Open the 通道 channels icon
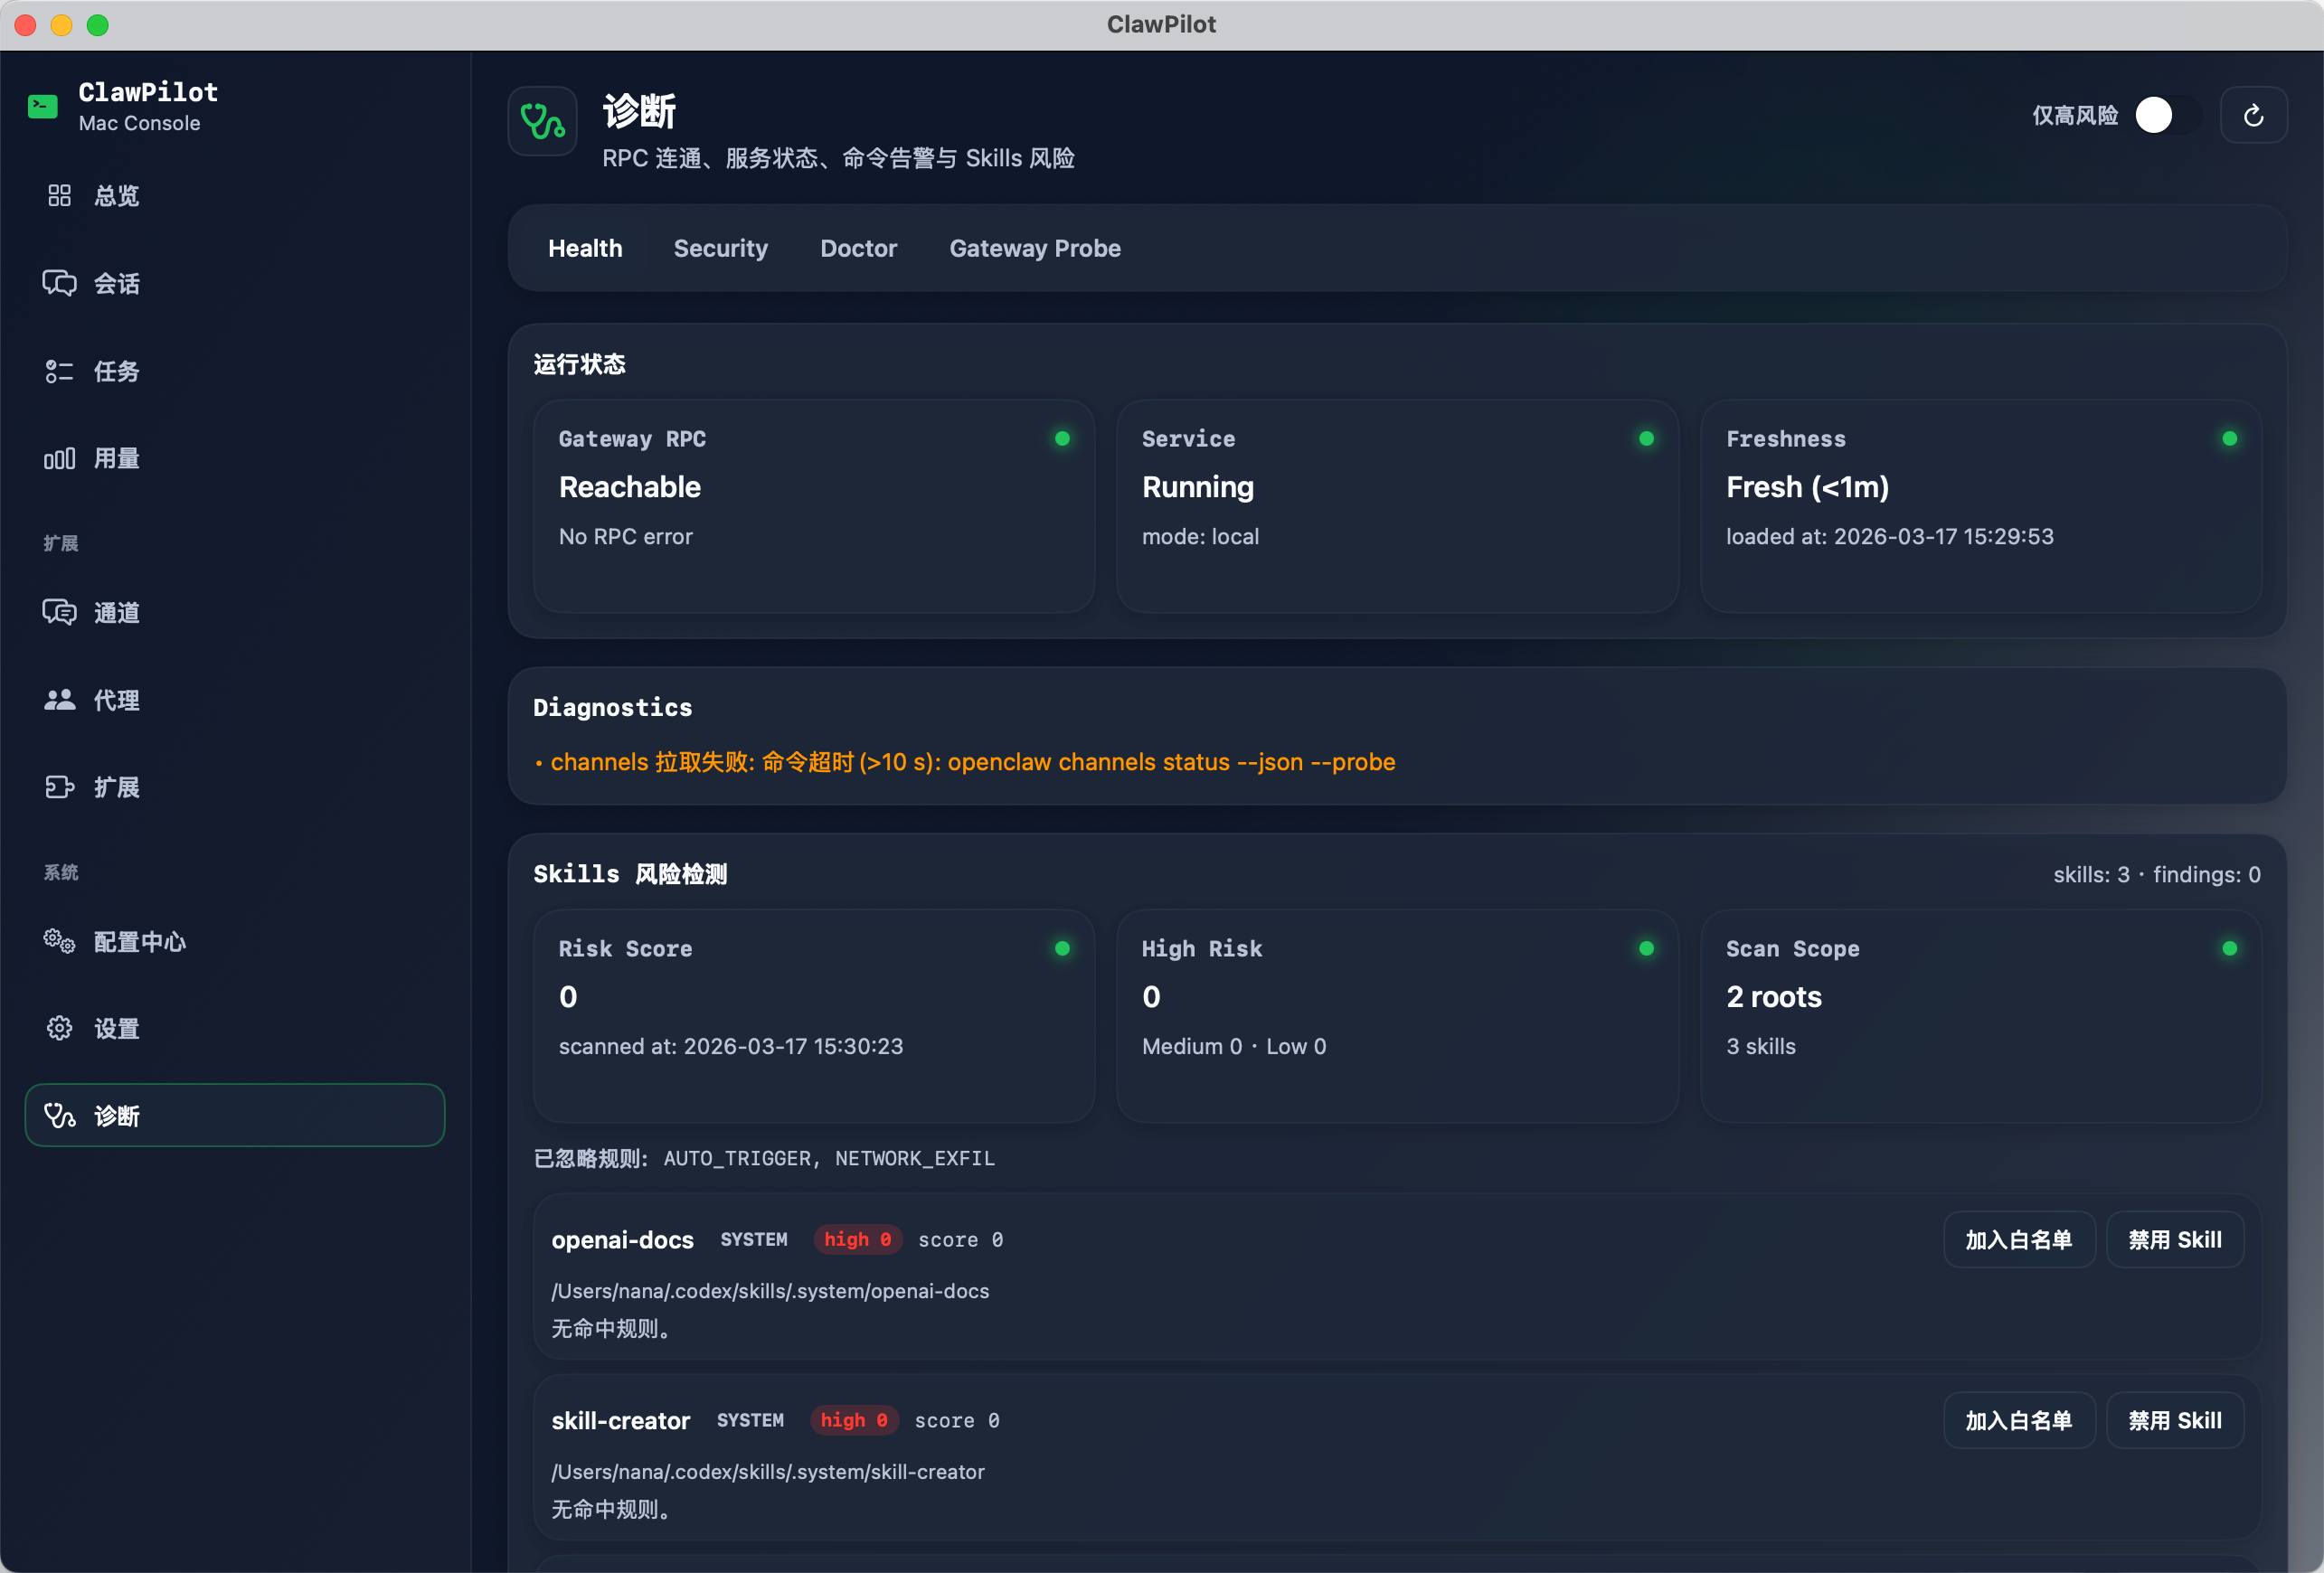The height and width of the screenshot is (1573, 2324). pos(59,613)
